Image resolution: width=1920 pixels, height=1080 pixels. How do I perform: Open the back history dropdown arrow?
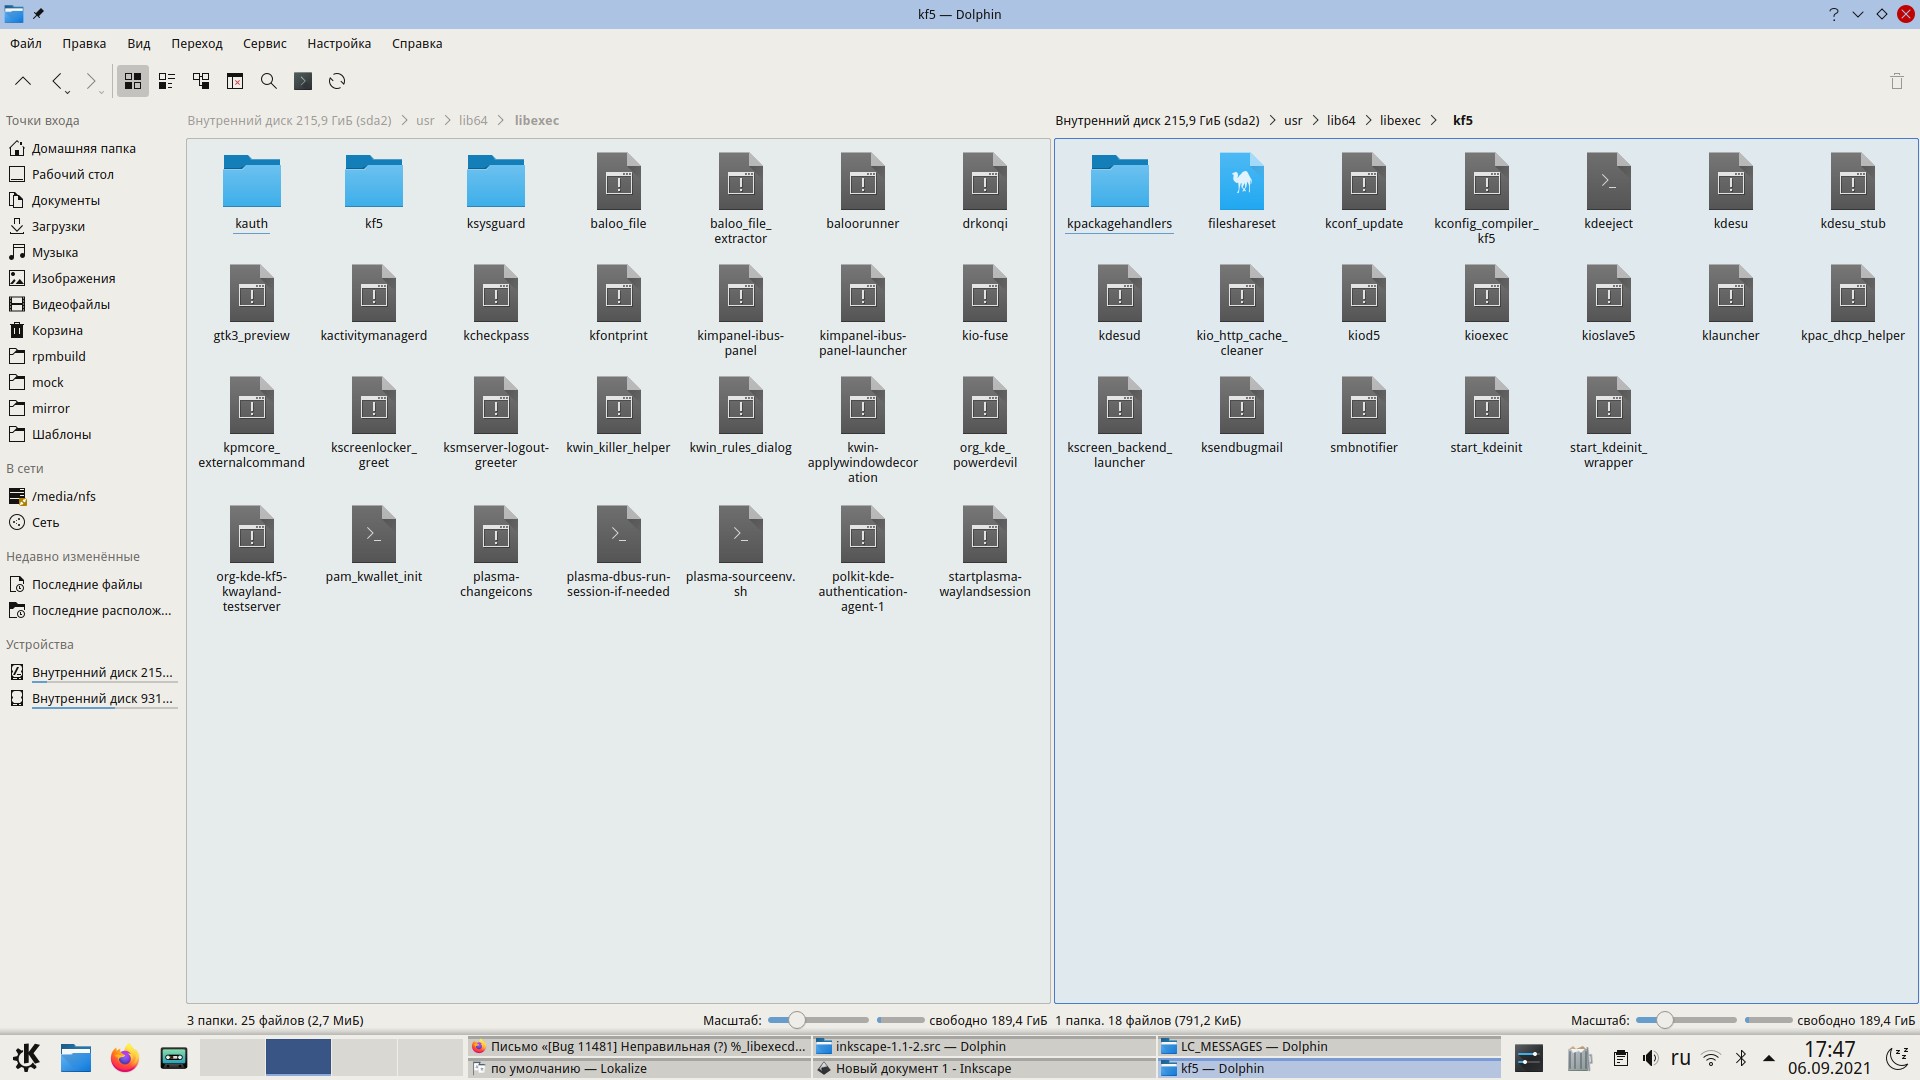(x=67, y=92)
